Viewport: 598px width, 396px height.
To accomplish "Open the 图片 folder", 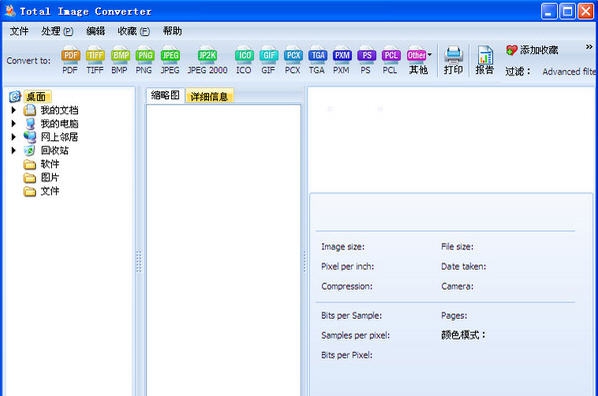I will coord(50,177).
